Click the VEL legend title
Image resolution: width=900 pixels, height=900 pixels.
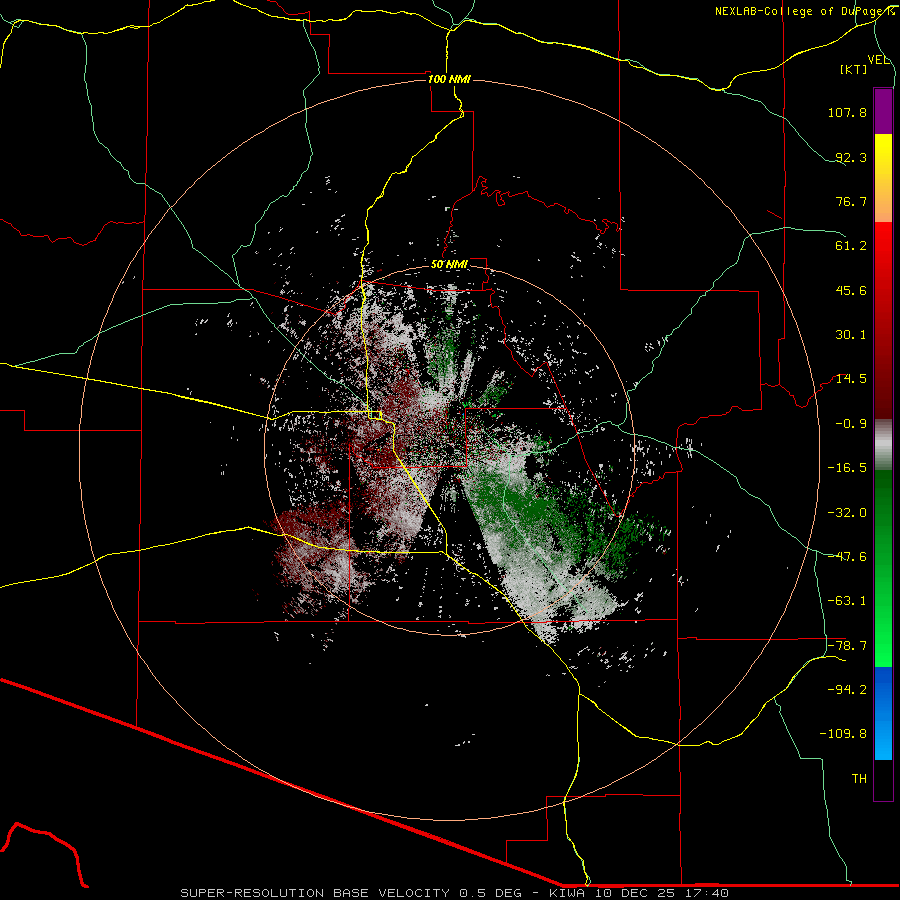pyautogui.click(x=879, y=60)
